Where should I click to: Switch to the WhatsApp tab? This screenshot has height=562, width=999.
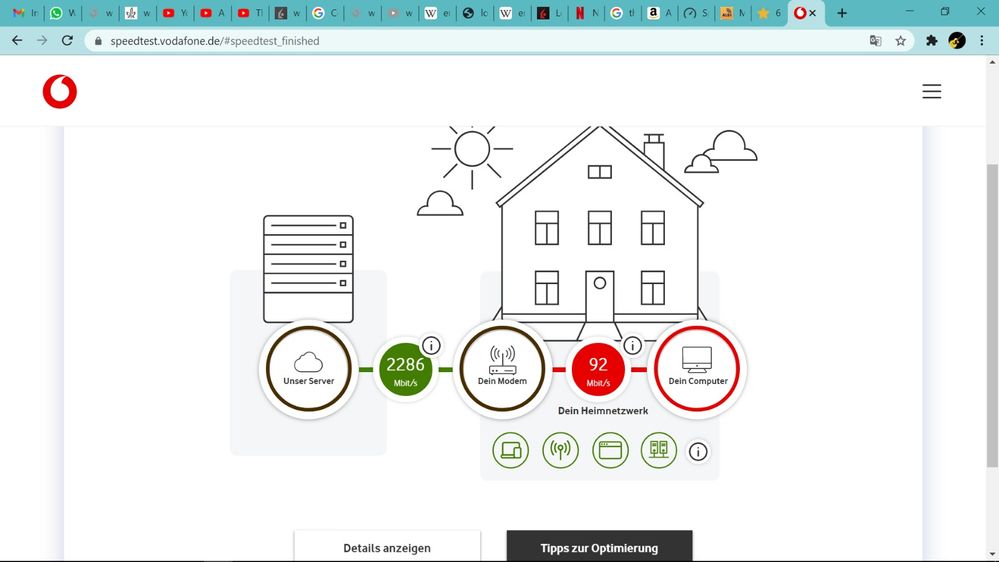[x=62, y=13]
